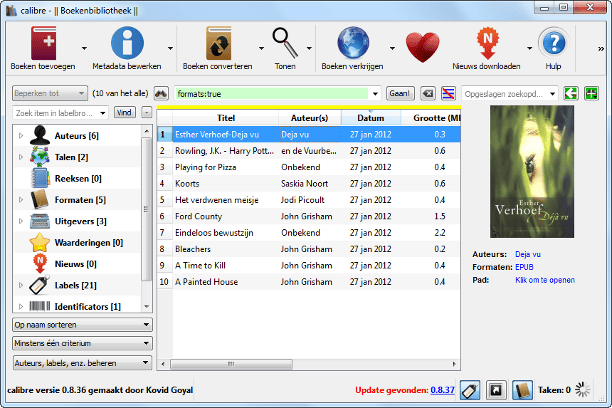Select the row titled Ford County
The width and height of the screenshot is (612, 408).
(x=308, y=216)
